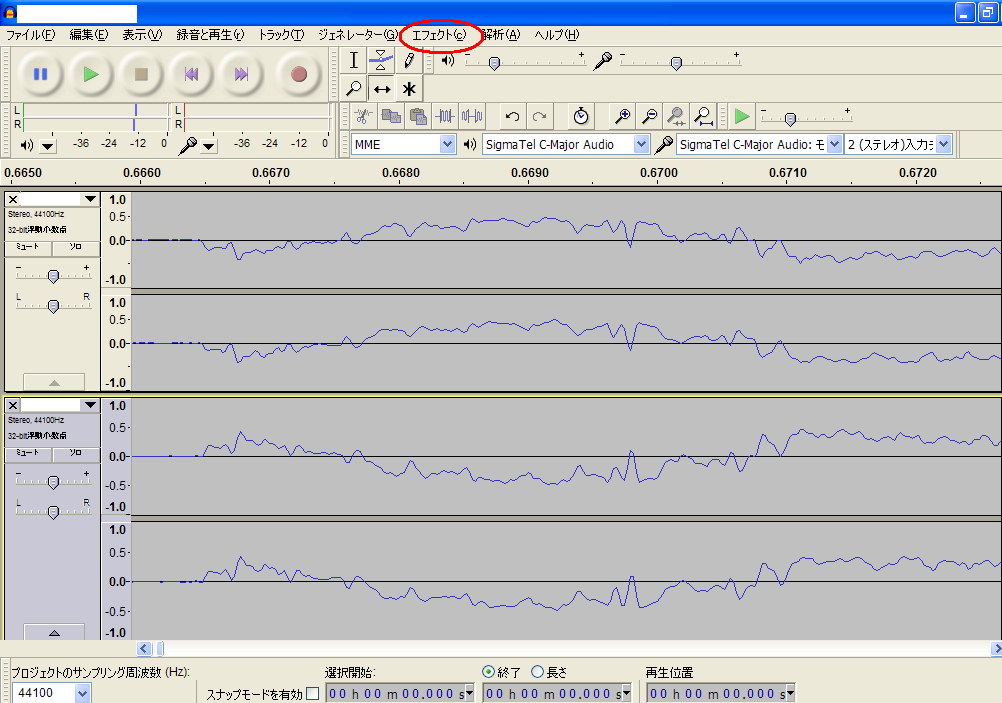Viewport: 1002px width, 703px height.
Task: Select the Zoom tool magnifier
Action: click(x=353, y=88)
